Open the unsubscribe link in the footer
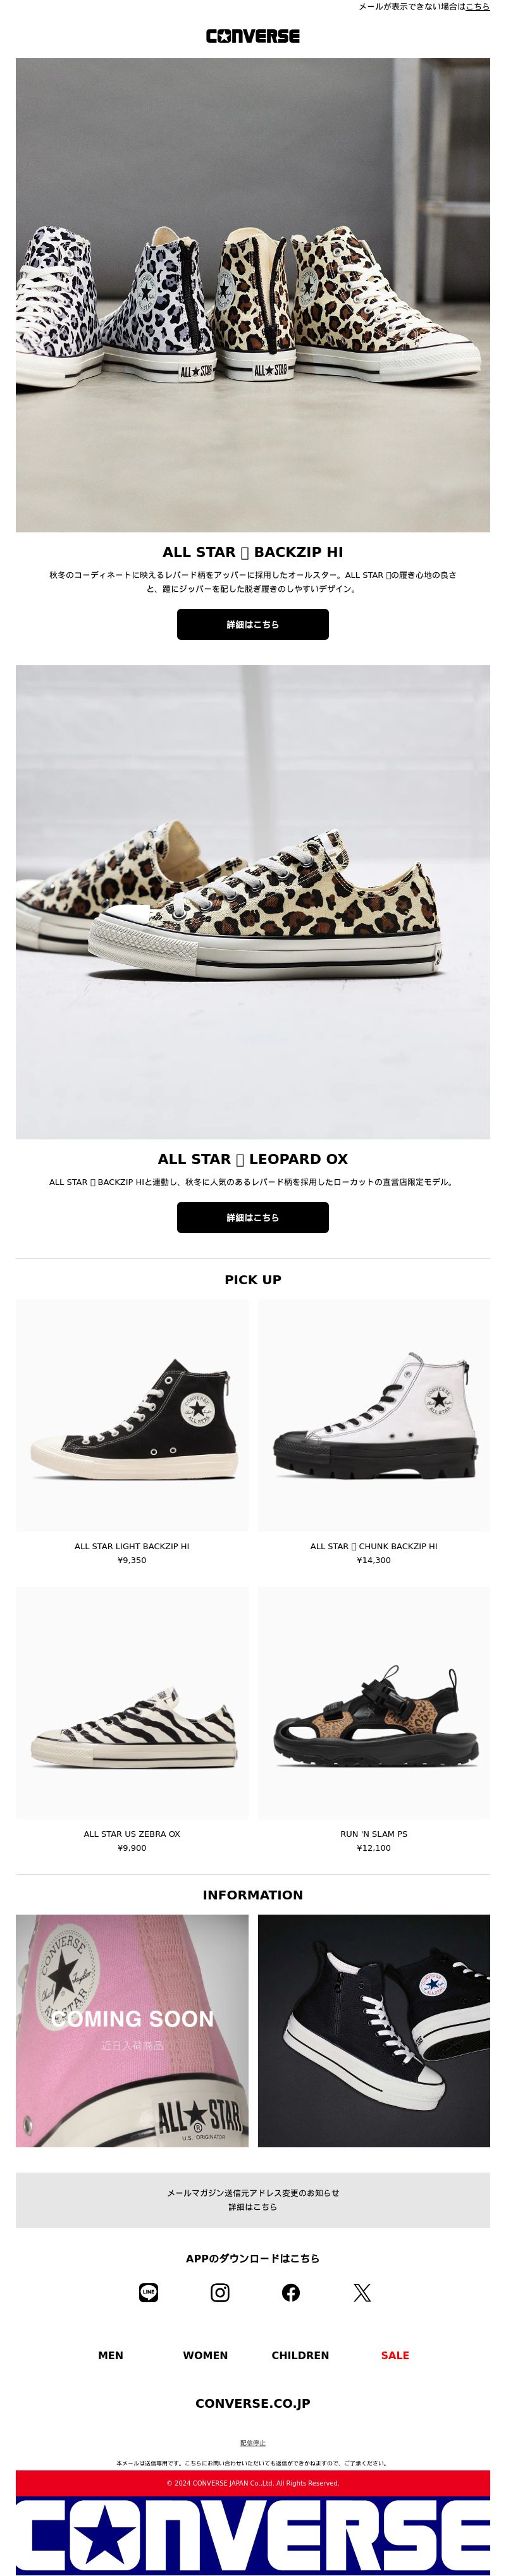This screenshot has width=506, height=2576. pos(253,2443)
